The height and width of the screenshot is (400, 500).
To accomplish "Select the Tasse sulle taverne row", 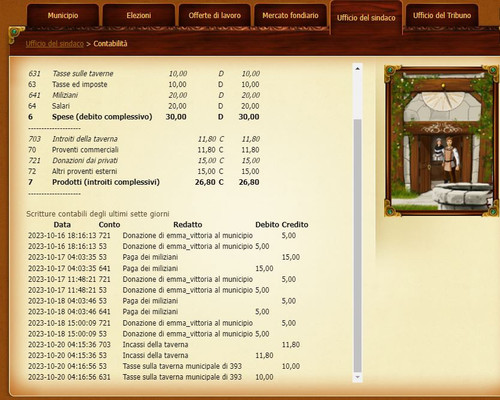I will (x=144, y=74).
